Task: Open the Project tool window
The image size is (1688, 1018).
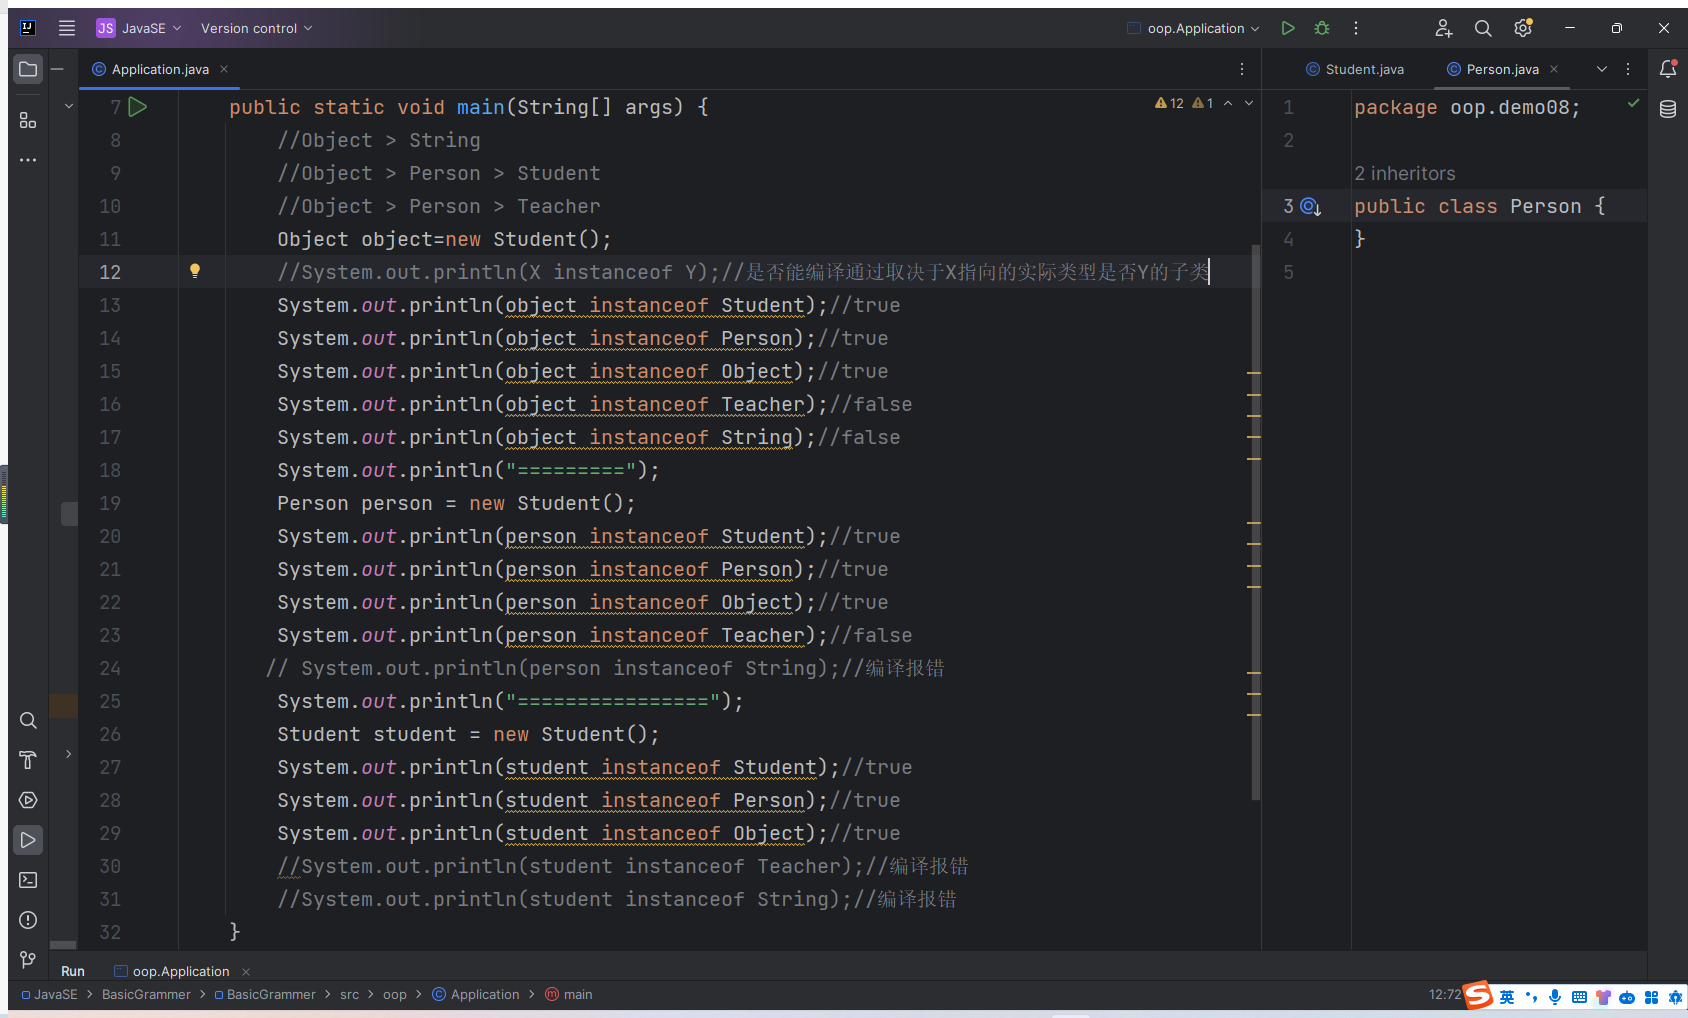Action: pos(28,69)
